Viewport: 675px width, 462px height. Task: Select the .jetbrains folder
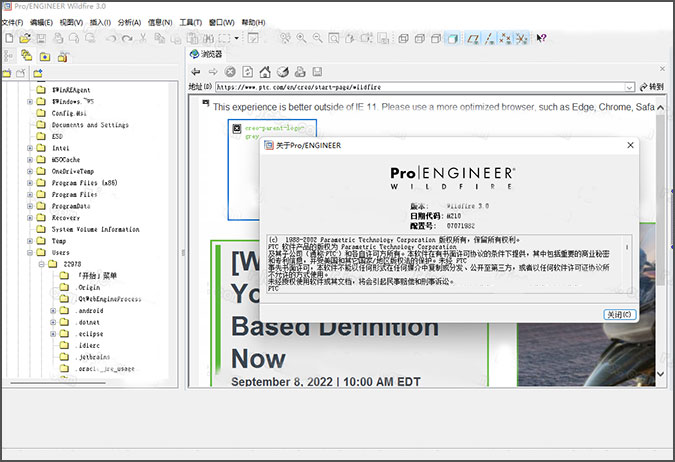click(93, 357)
